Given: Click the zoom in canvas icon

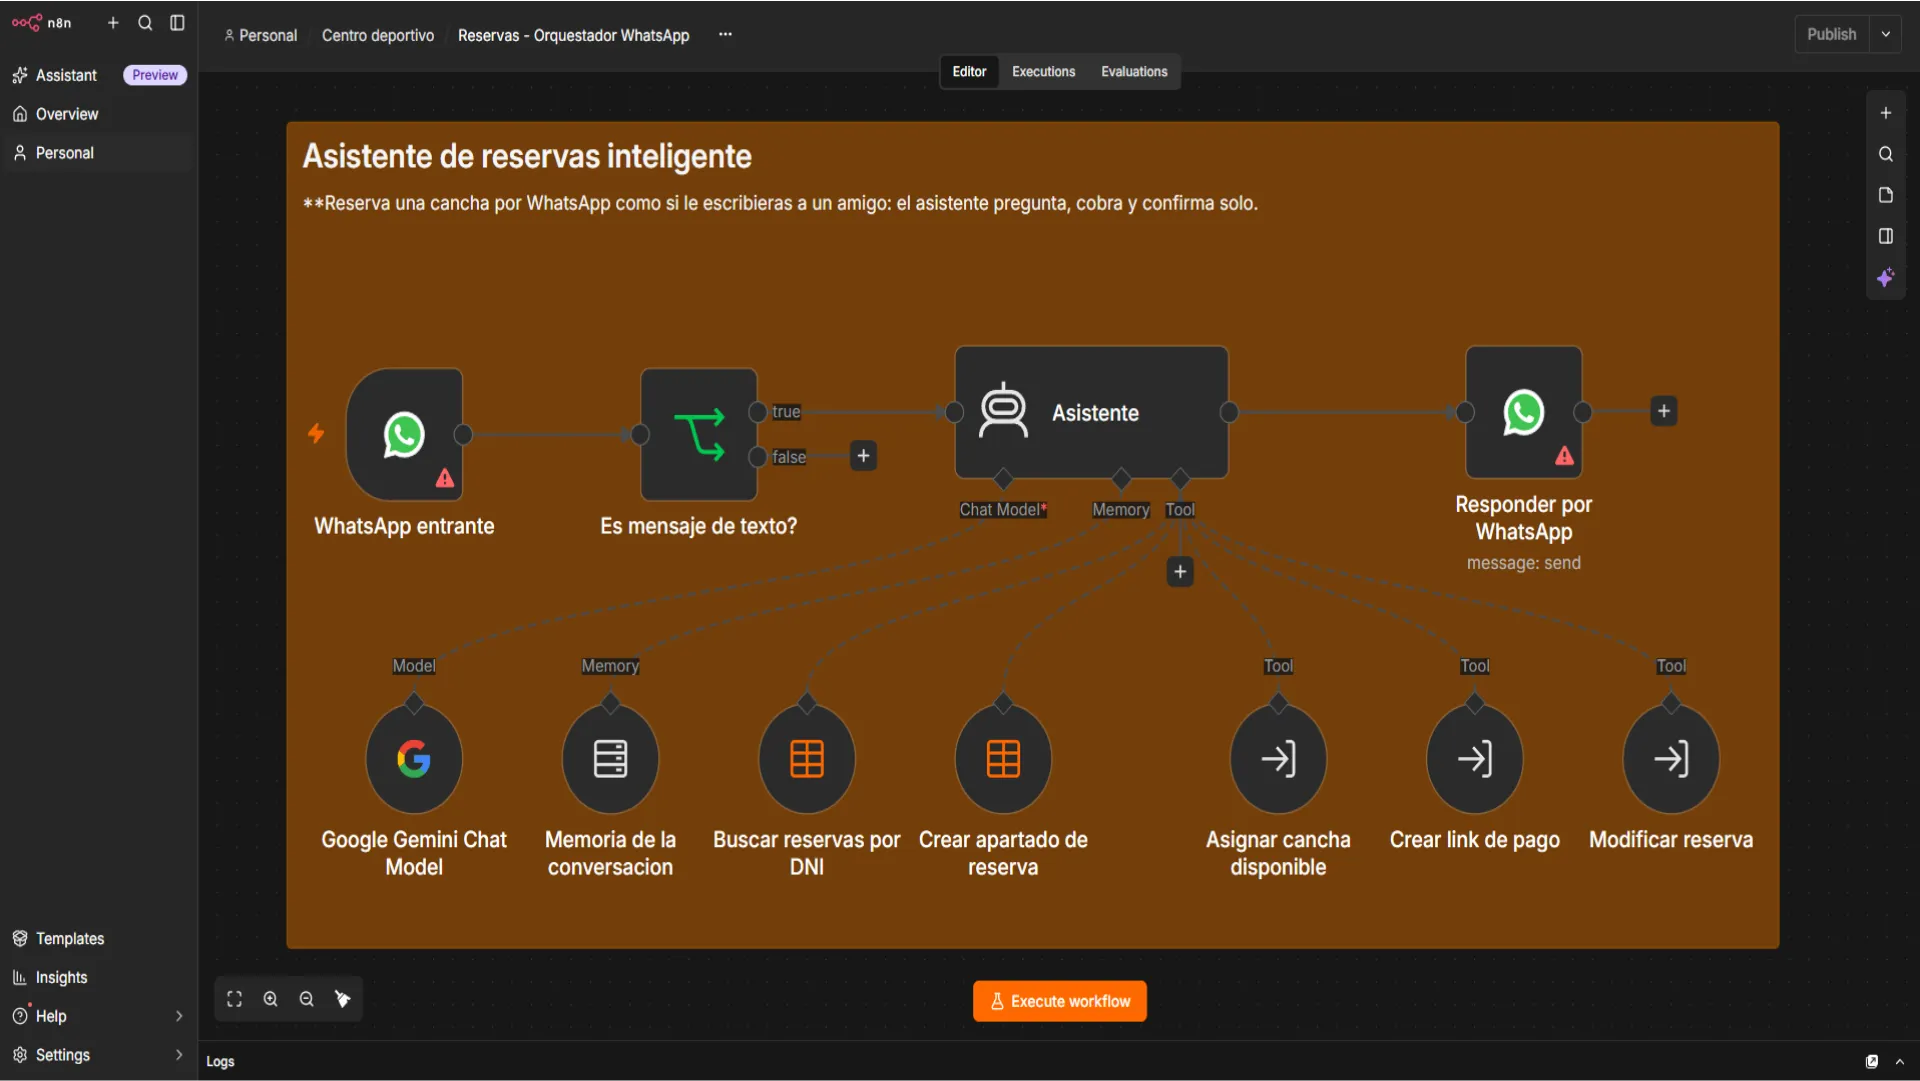Looking at the screenshot, I should pyautogui.click(x=270, y=999).
